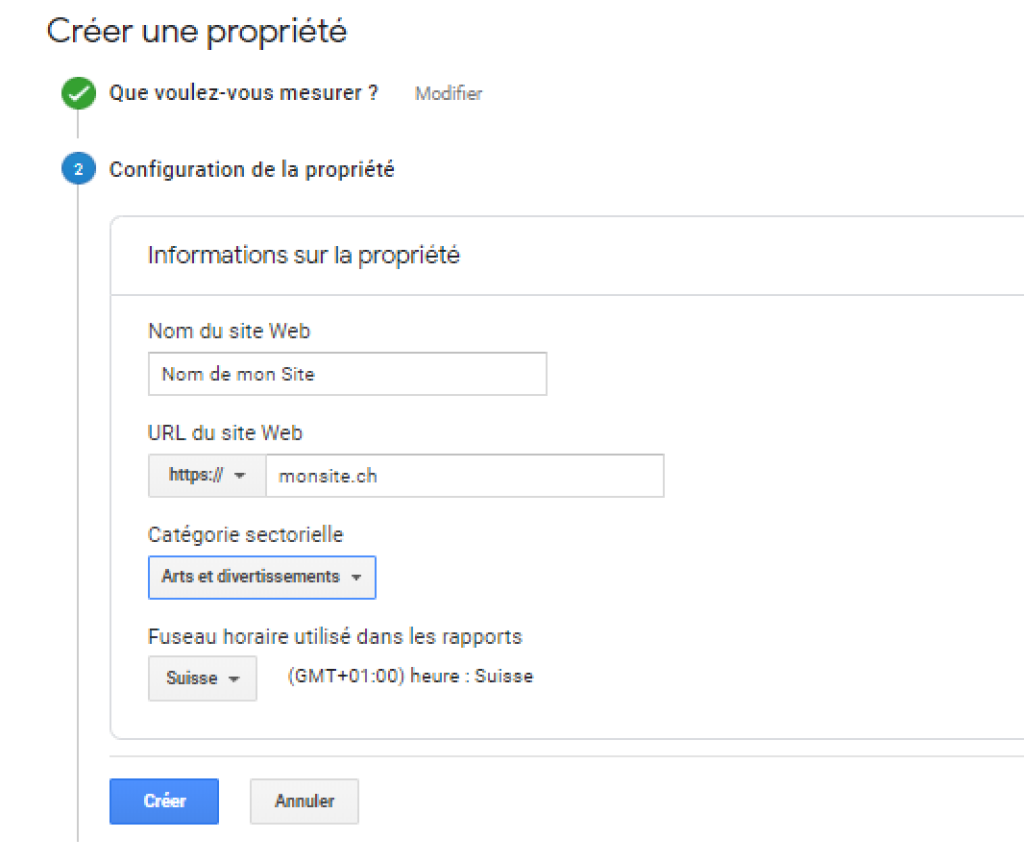Click the Créer une propriété title
This screenshot has height=862, width=1024.
tap(197, 31)
